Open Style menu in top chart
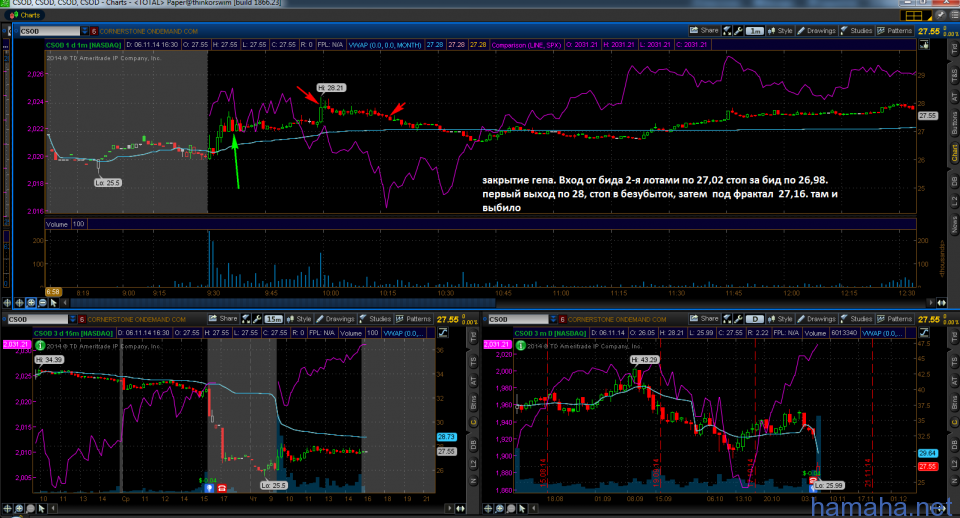 click(x=781, y=31)
